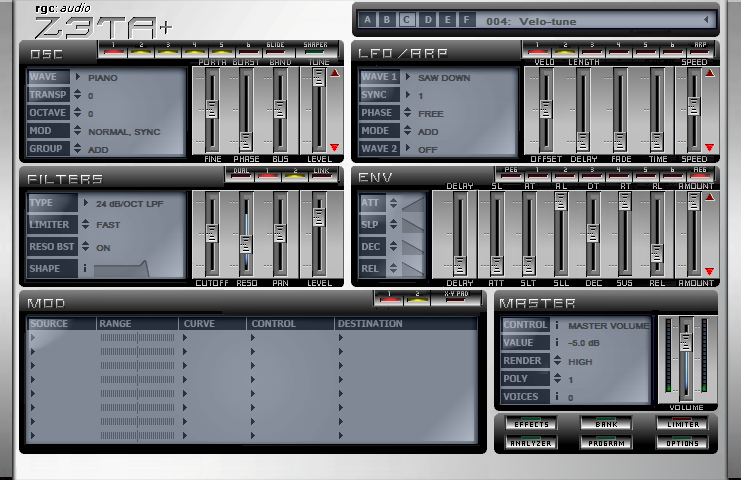Click the filter CUTOFF slider handle
The width and height of the screenshot is (741, 480).
click(211, 233)
